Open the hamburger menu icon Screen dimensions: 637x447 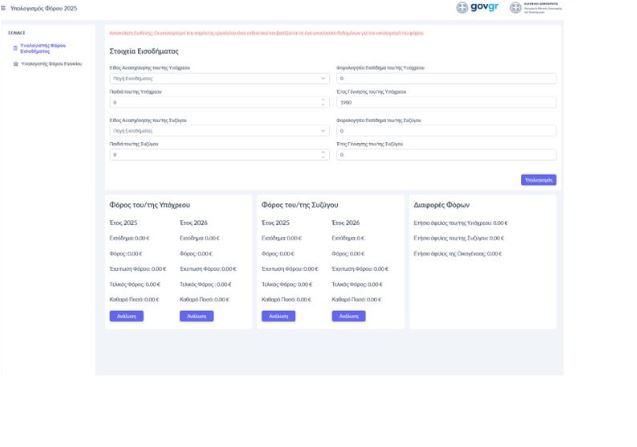click(x=4, y=8)
